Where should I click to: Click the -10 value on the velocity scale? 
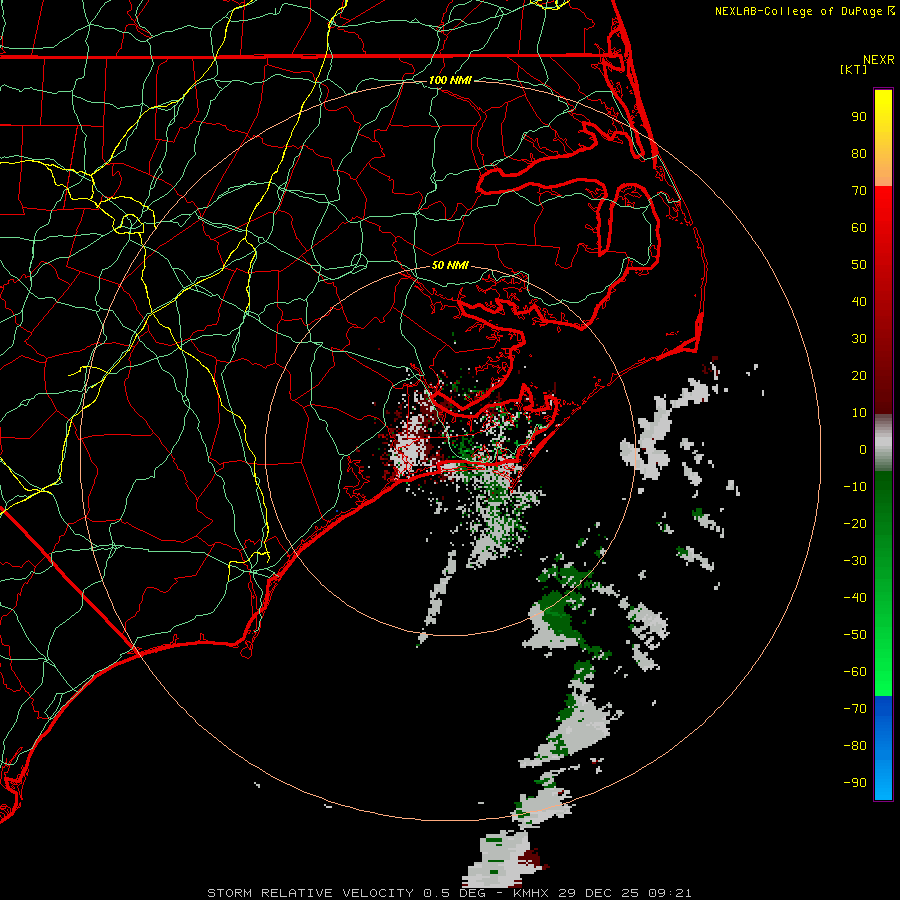coord(855,487)
